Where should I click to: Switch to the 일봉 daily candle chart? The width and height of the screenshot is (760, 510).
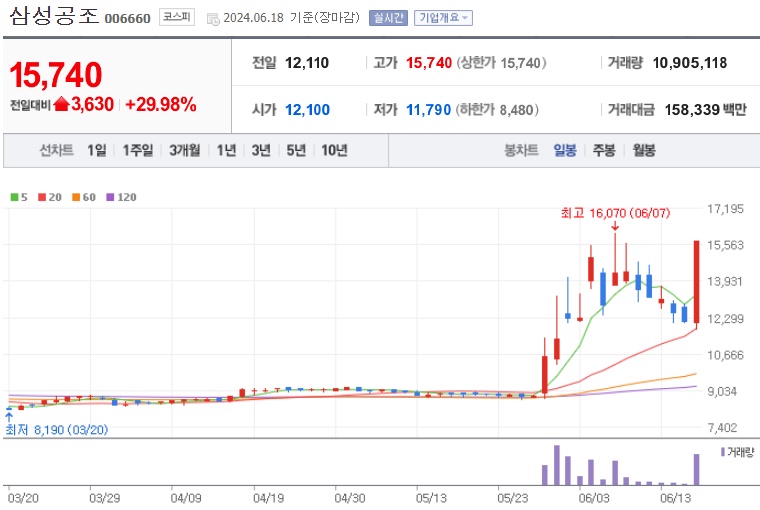click(565, 150)
